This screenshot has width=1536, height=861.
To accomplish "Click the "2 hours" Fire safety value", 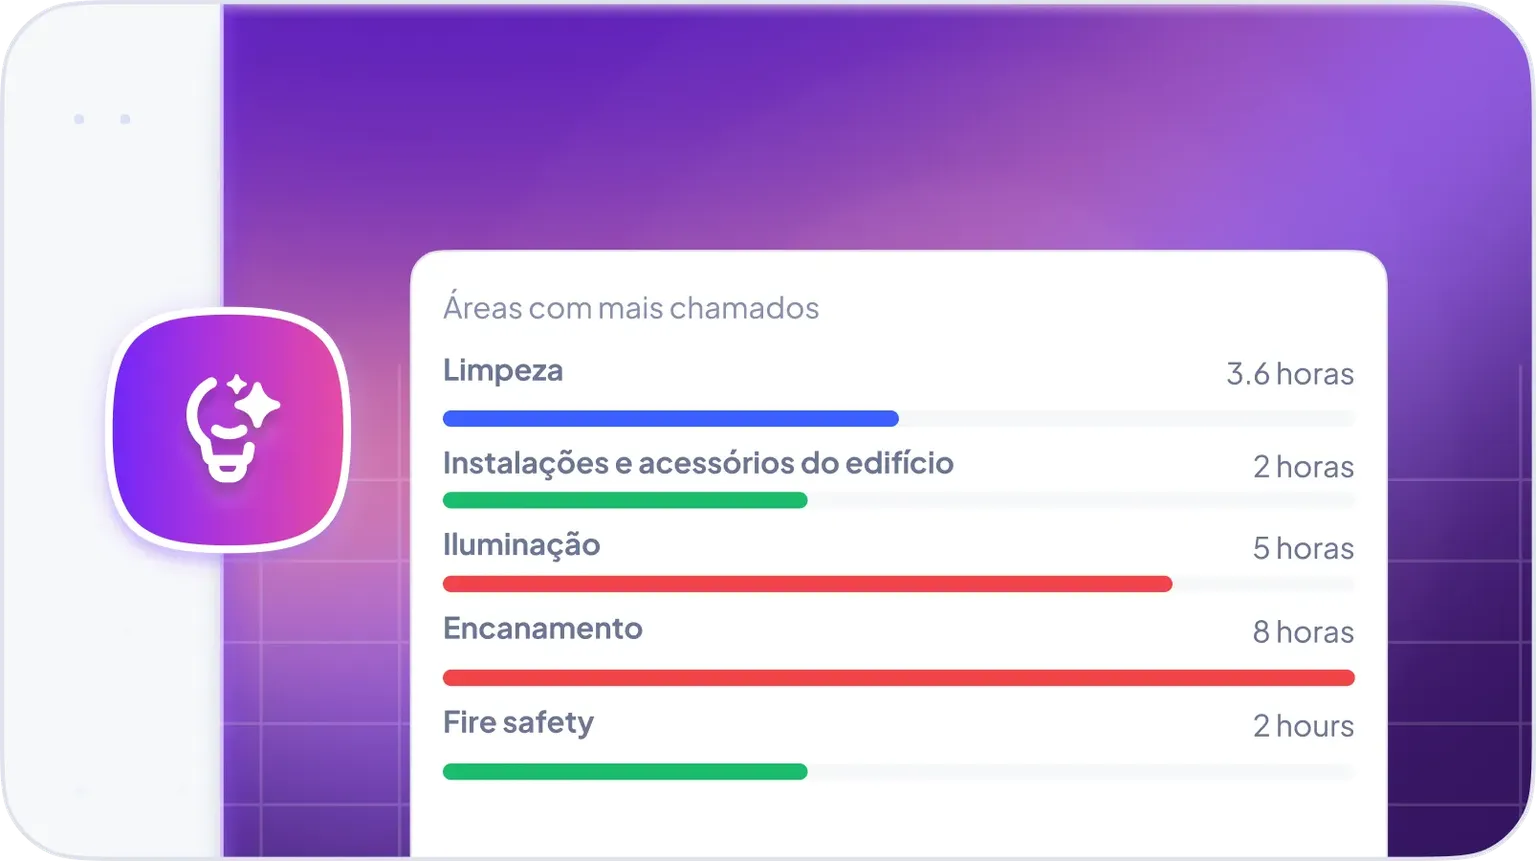I will (x=1303, y=726).
